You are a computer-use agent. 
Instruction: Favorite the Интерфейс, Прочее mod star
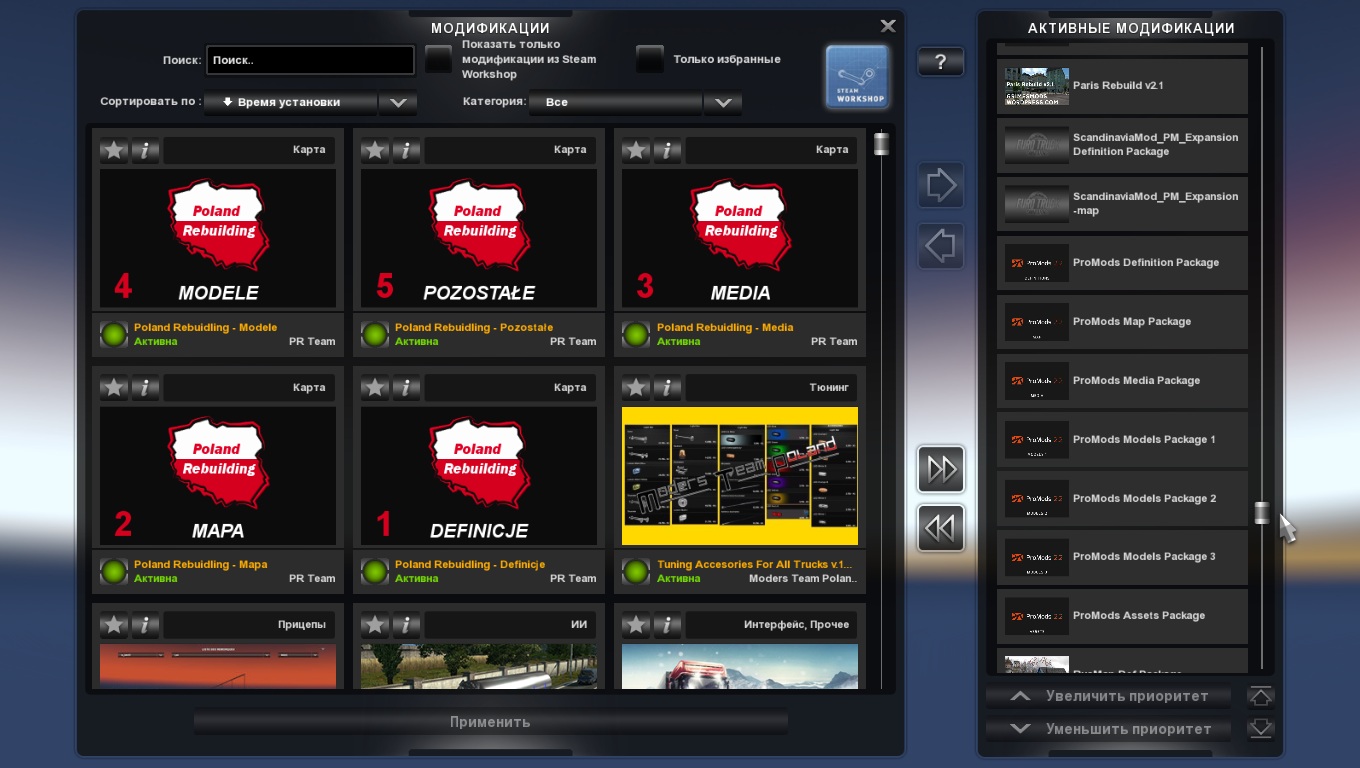click(x=636, y=625)
